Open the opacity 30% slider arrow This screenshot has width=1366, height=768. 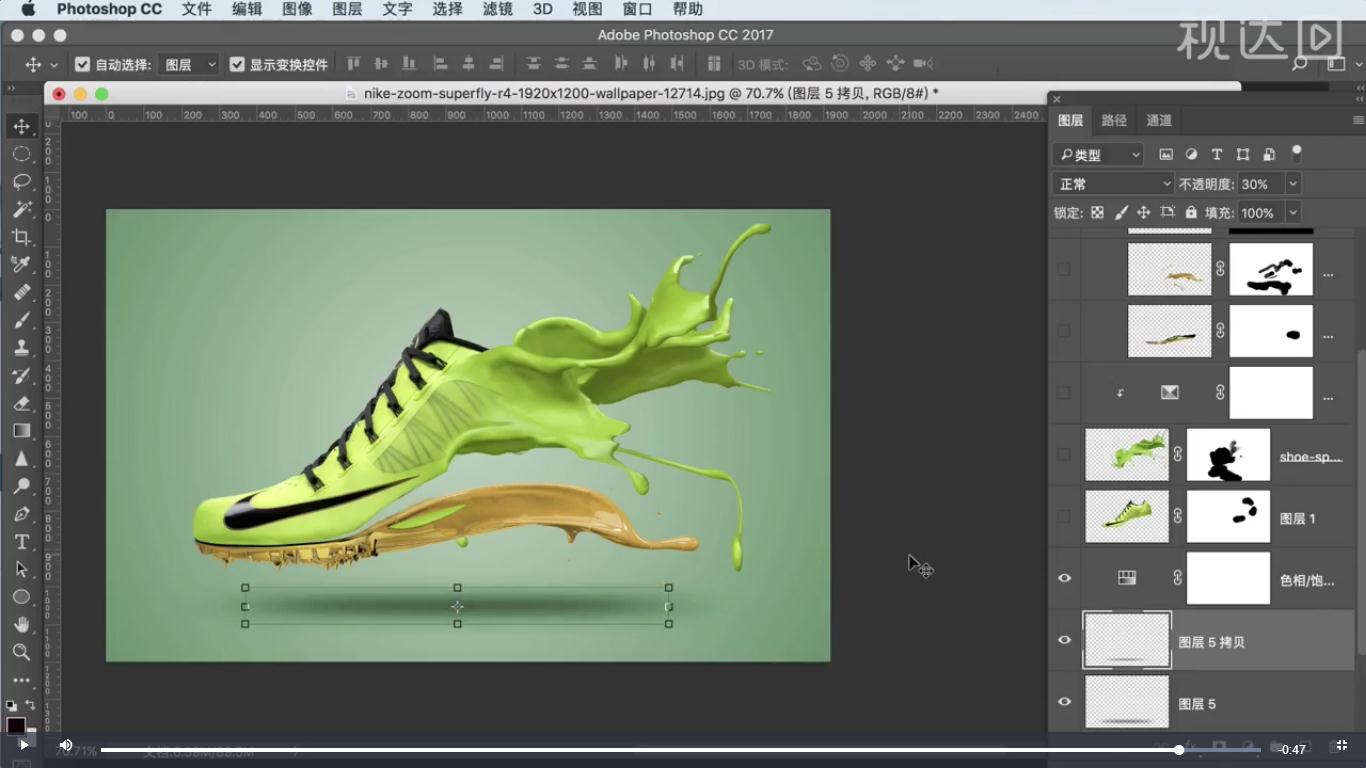[1293, 184]
